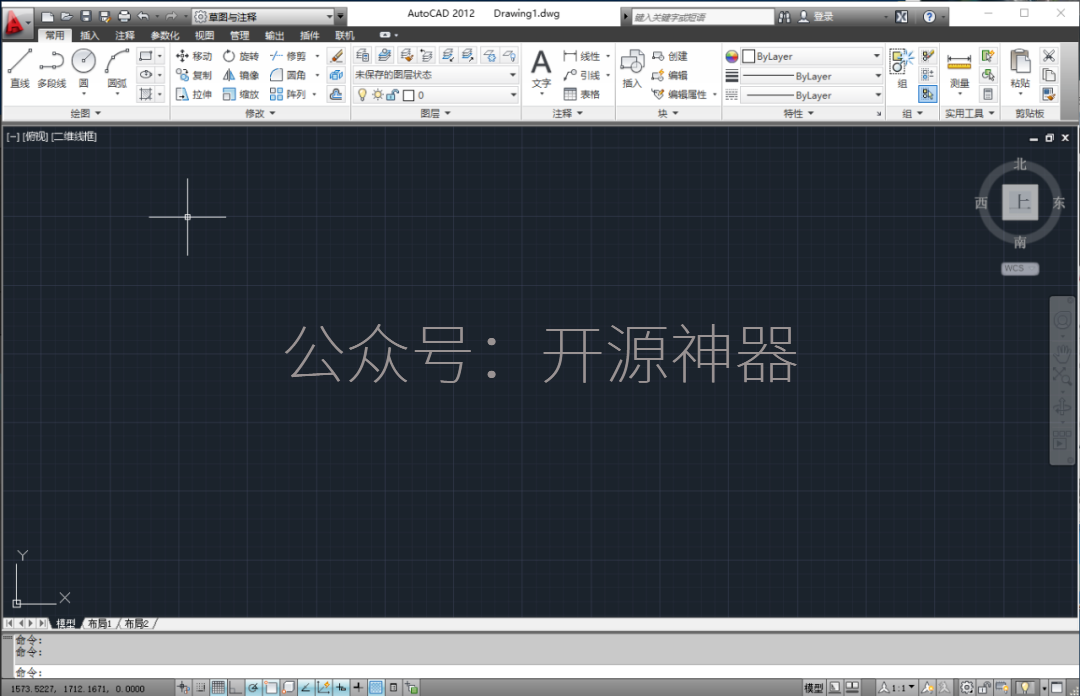Click the 缩放 (Scale) tool
Screen dimensions: 1080x696
click(241, 94)
